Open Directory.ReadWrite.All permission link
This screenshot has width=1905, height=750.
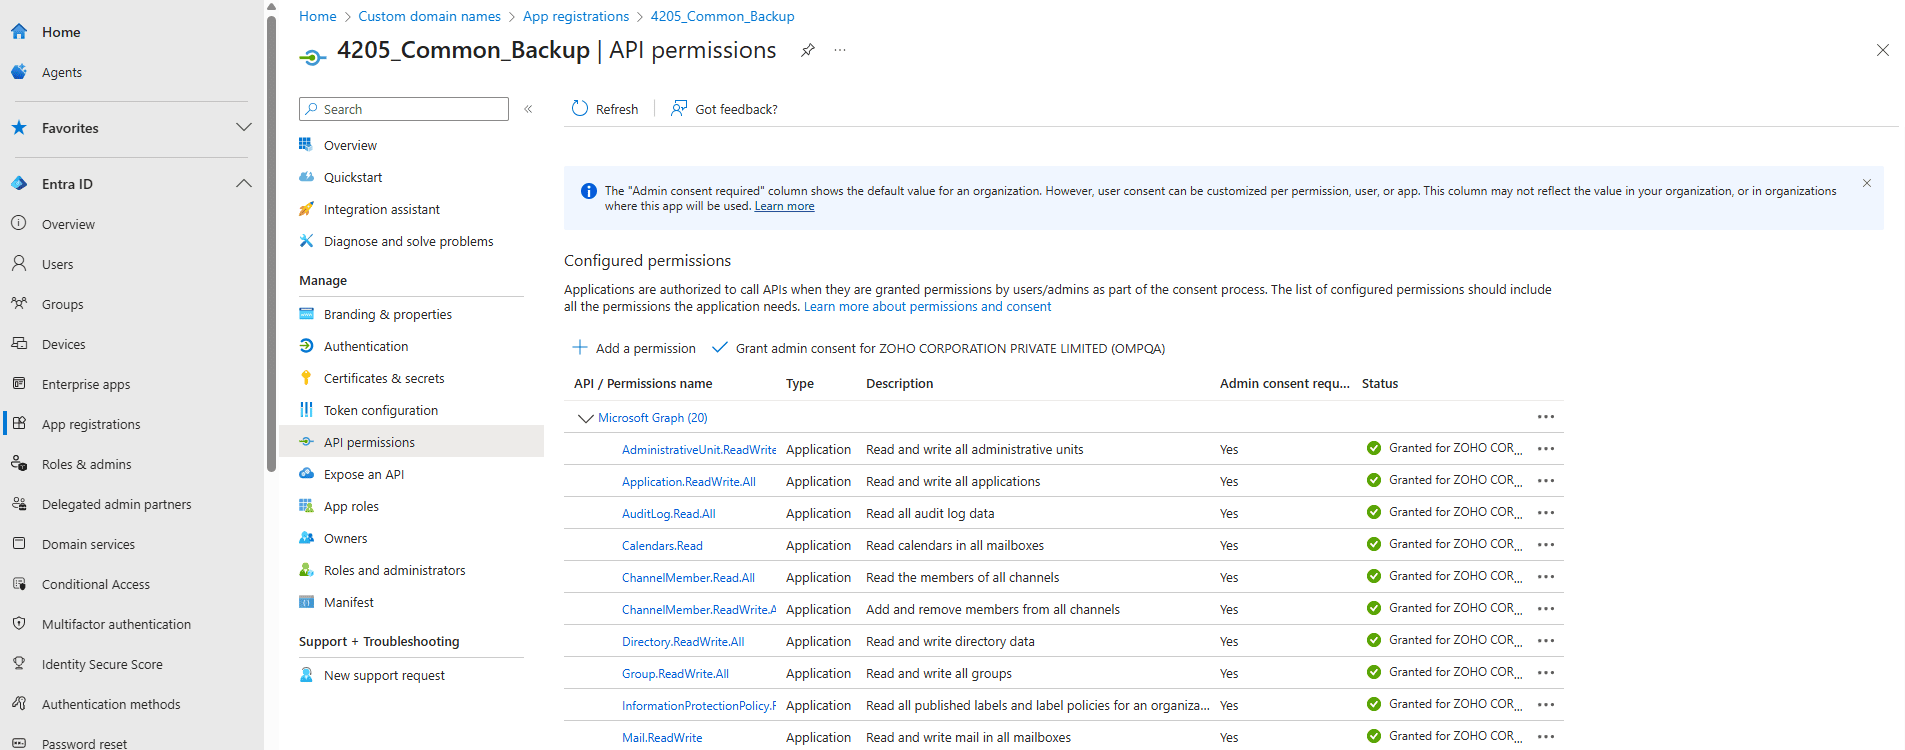(x=683, y=642)
